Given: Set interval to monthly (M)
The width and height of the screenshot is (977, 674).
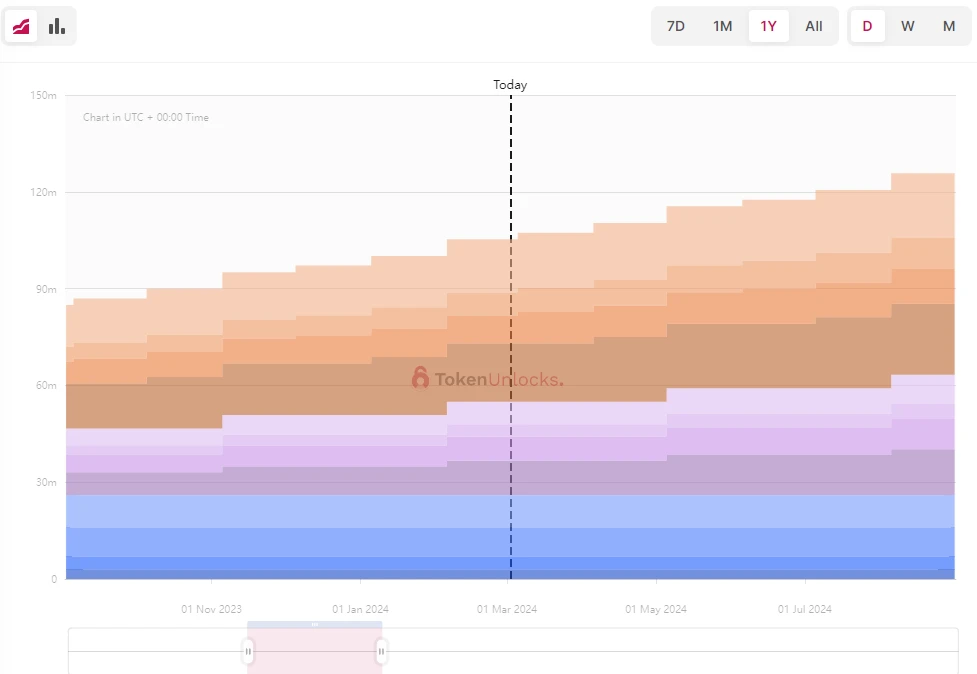Looking at the screenshot, I should pos(948,26).
